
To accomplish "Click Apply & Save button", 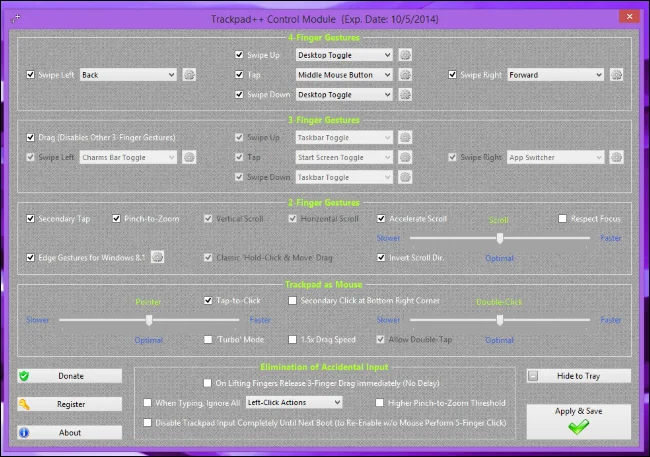I will (579, 422).
